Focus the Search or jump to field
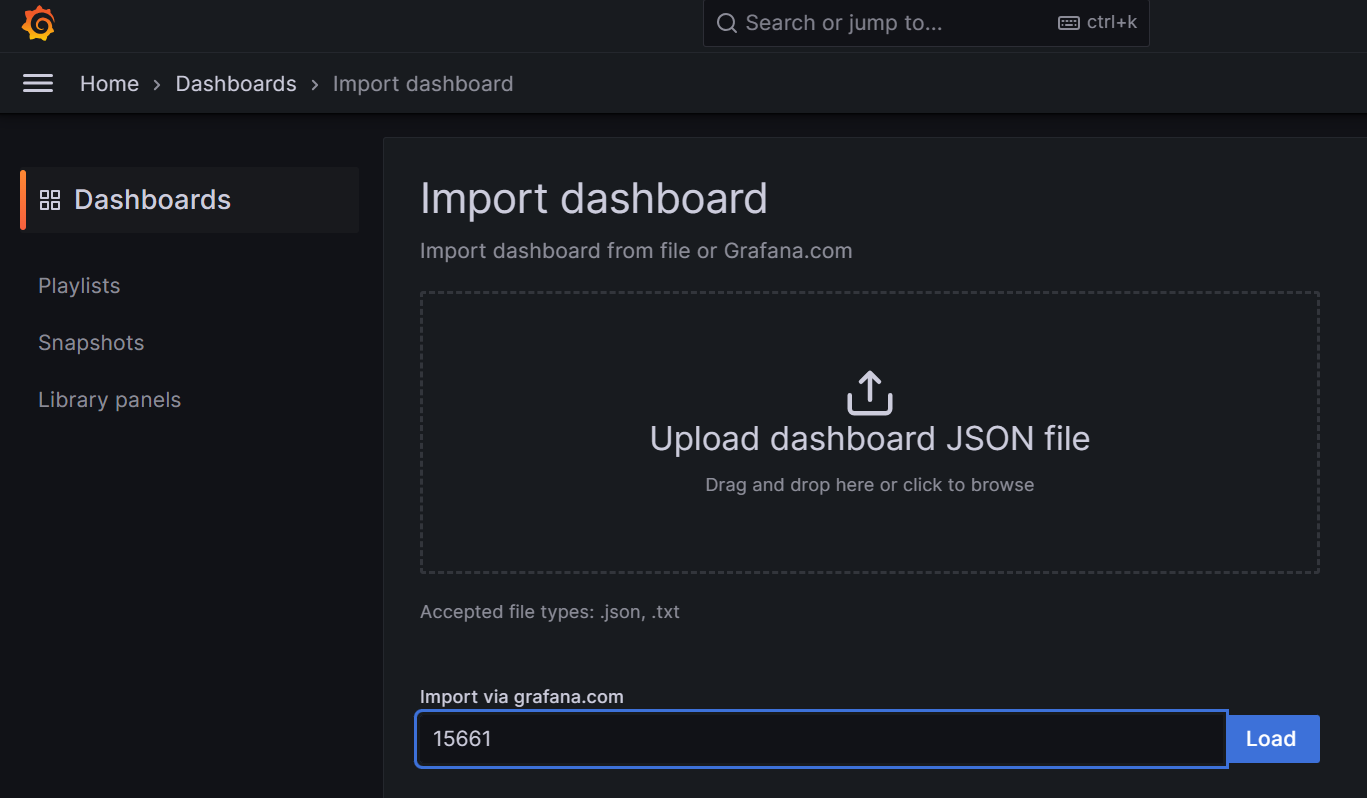This screenshot has height=798, width=1367. click(926, 23)
